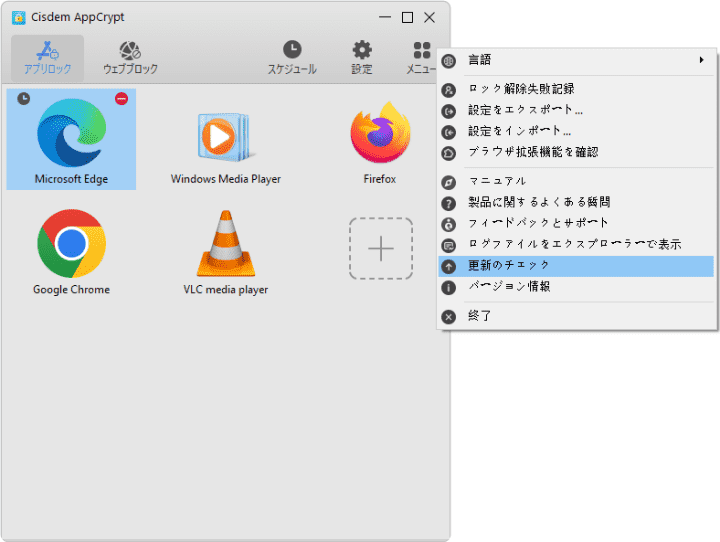720x542 pixels.
Task: Click the Cisdem AppCrypt title bar icon
Action: [x=18, y=17]
